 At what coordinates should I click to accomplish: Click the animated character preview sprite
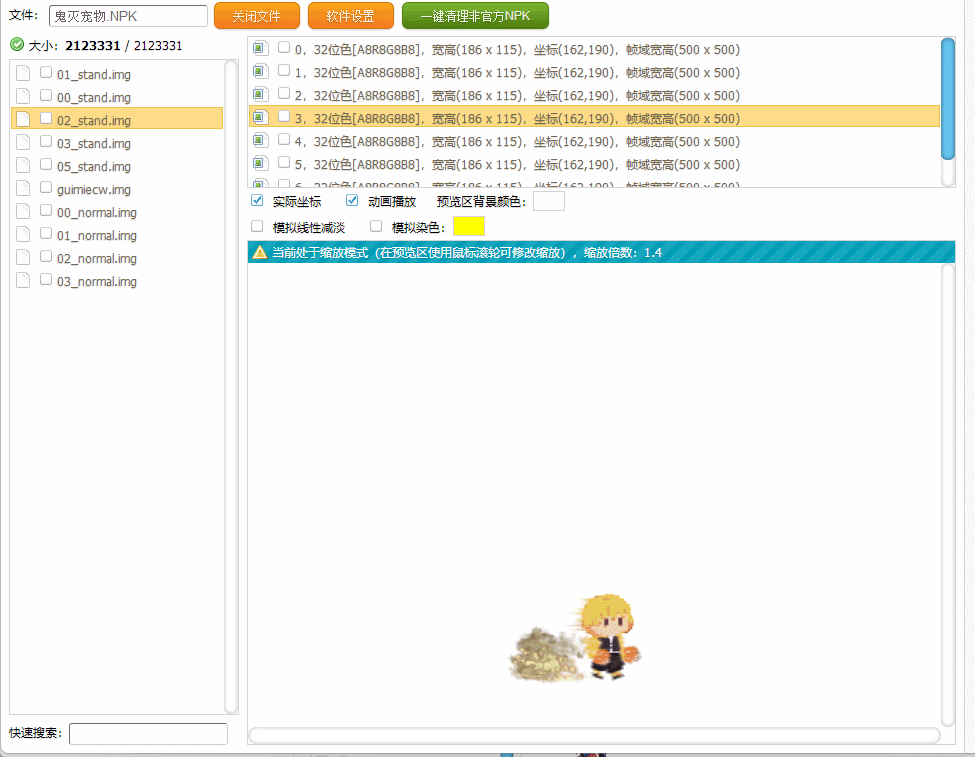coord(575,638)
